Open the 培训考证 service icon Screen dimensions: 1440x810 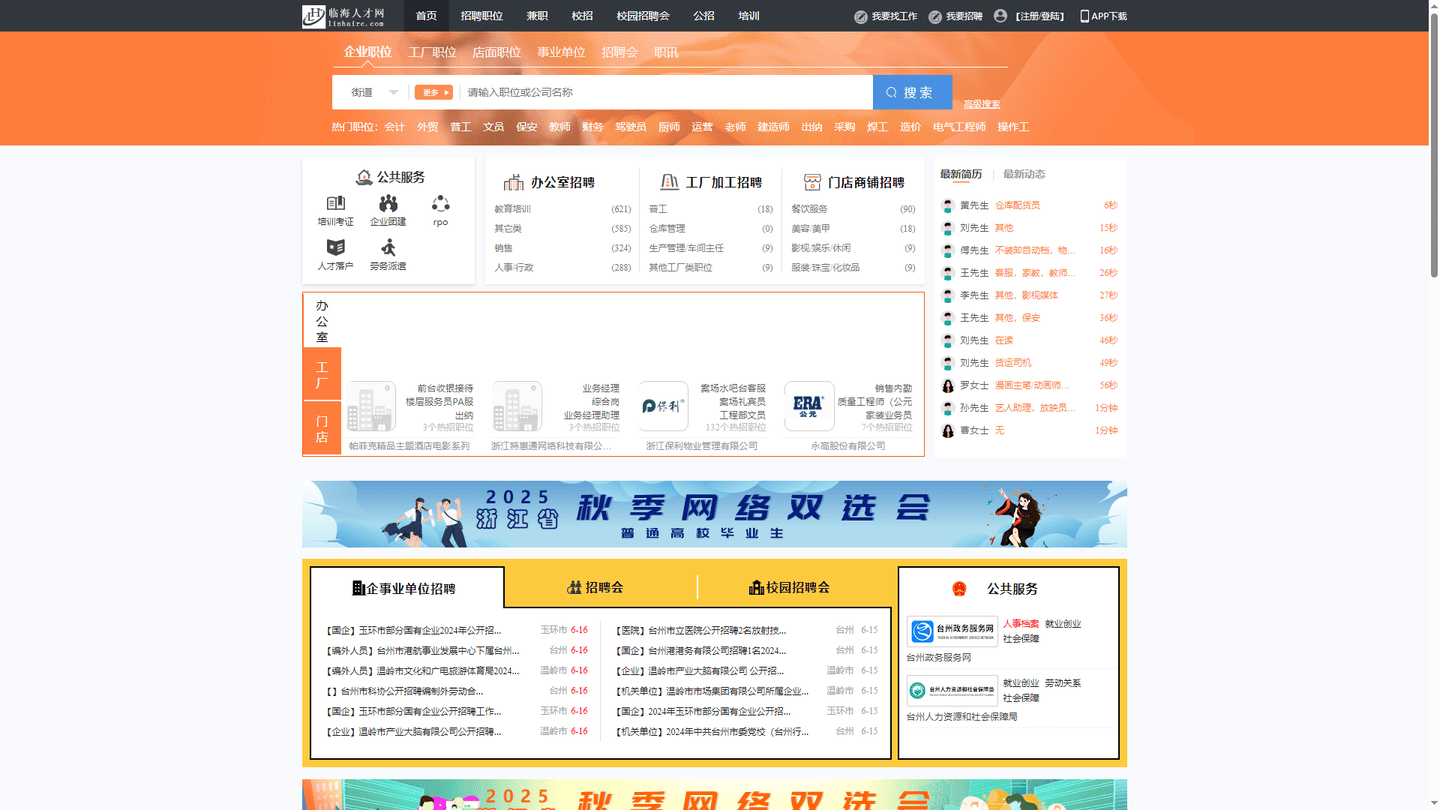click(336, 204)
